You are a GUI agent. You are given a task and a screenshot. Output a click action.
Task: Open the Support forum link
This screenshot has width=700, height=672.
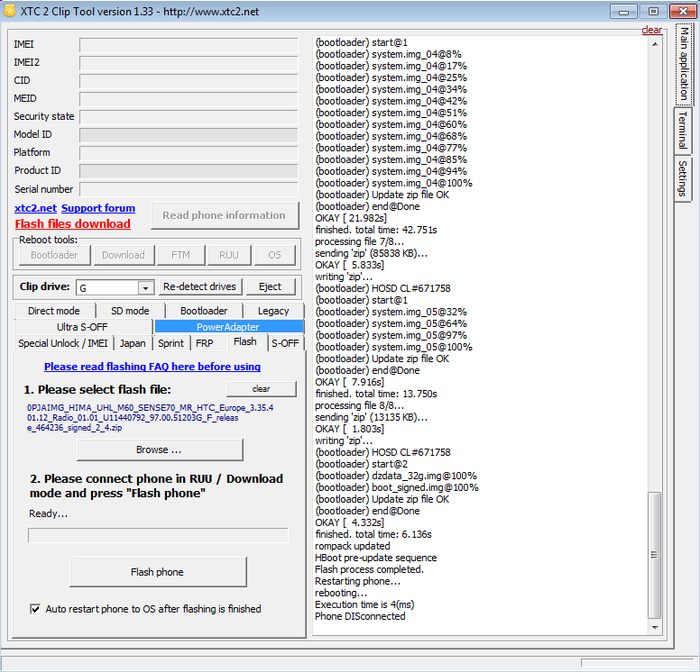click(x=98, y=208)
